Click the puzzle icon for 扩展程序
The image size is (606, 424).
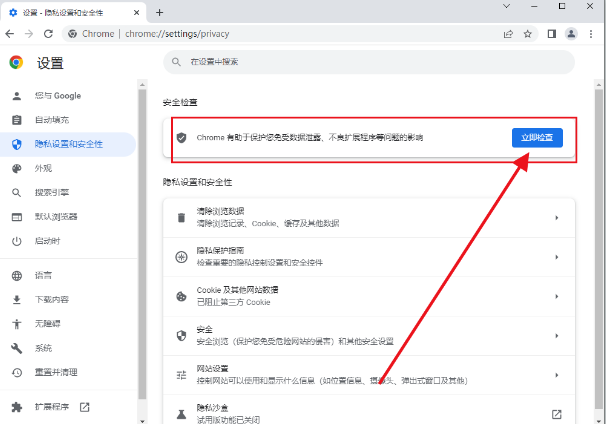coord(17,407)
